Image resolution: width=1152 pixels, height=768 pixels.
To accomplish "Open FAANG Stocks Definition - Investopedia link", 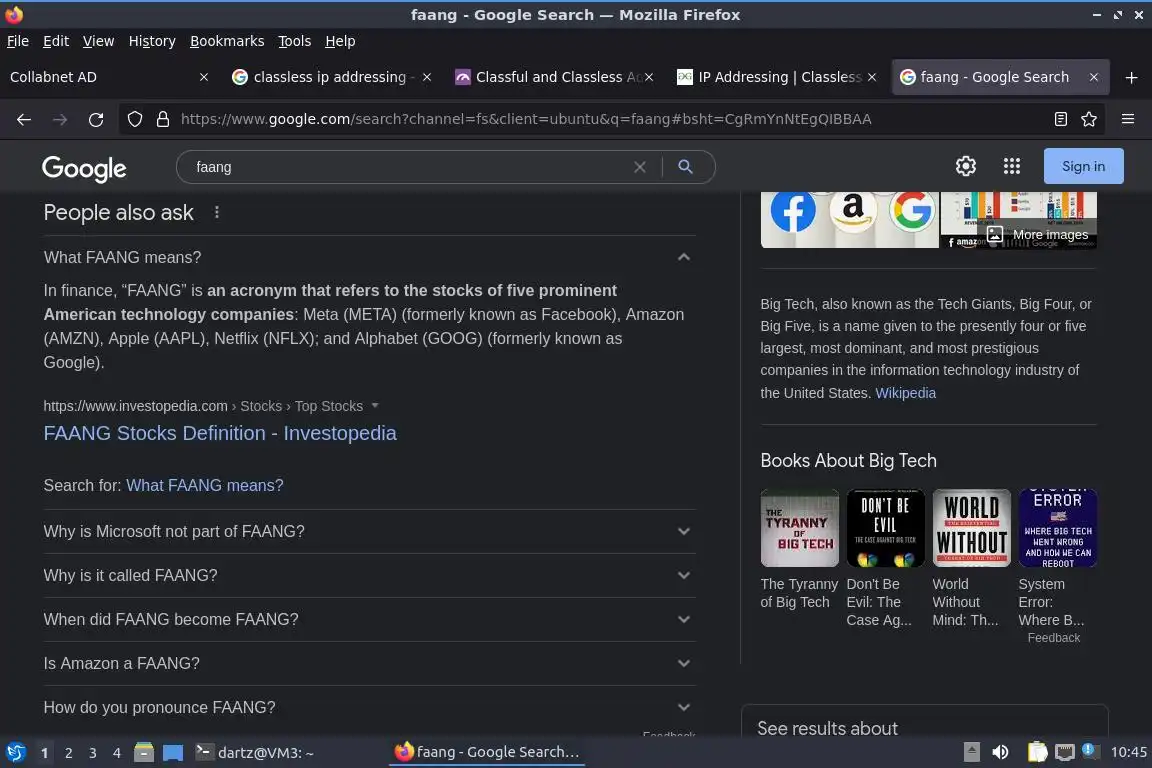I will coord(220,433).
